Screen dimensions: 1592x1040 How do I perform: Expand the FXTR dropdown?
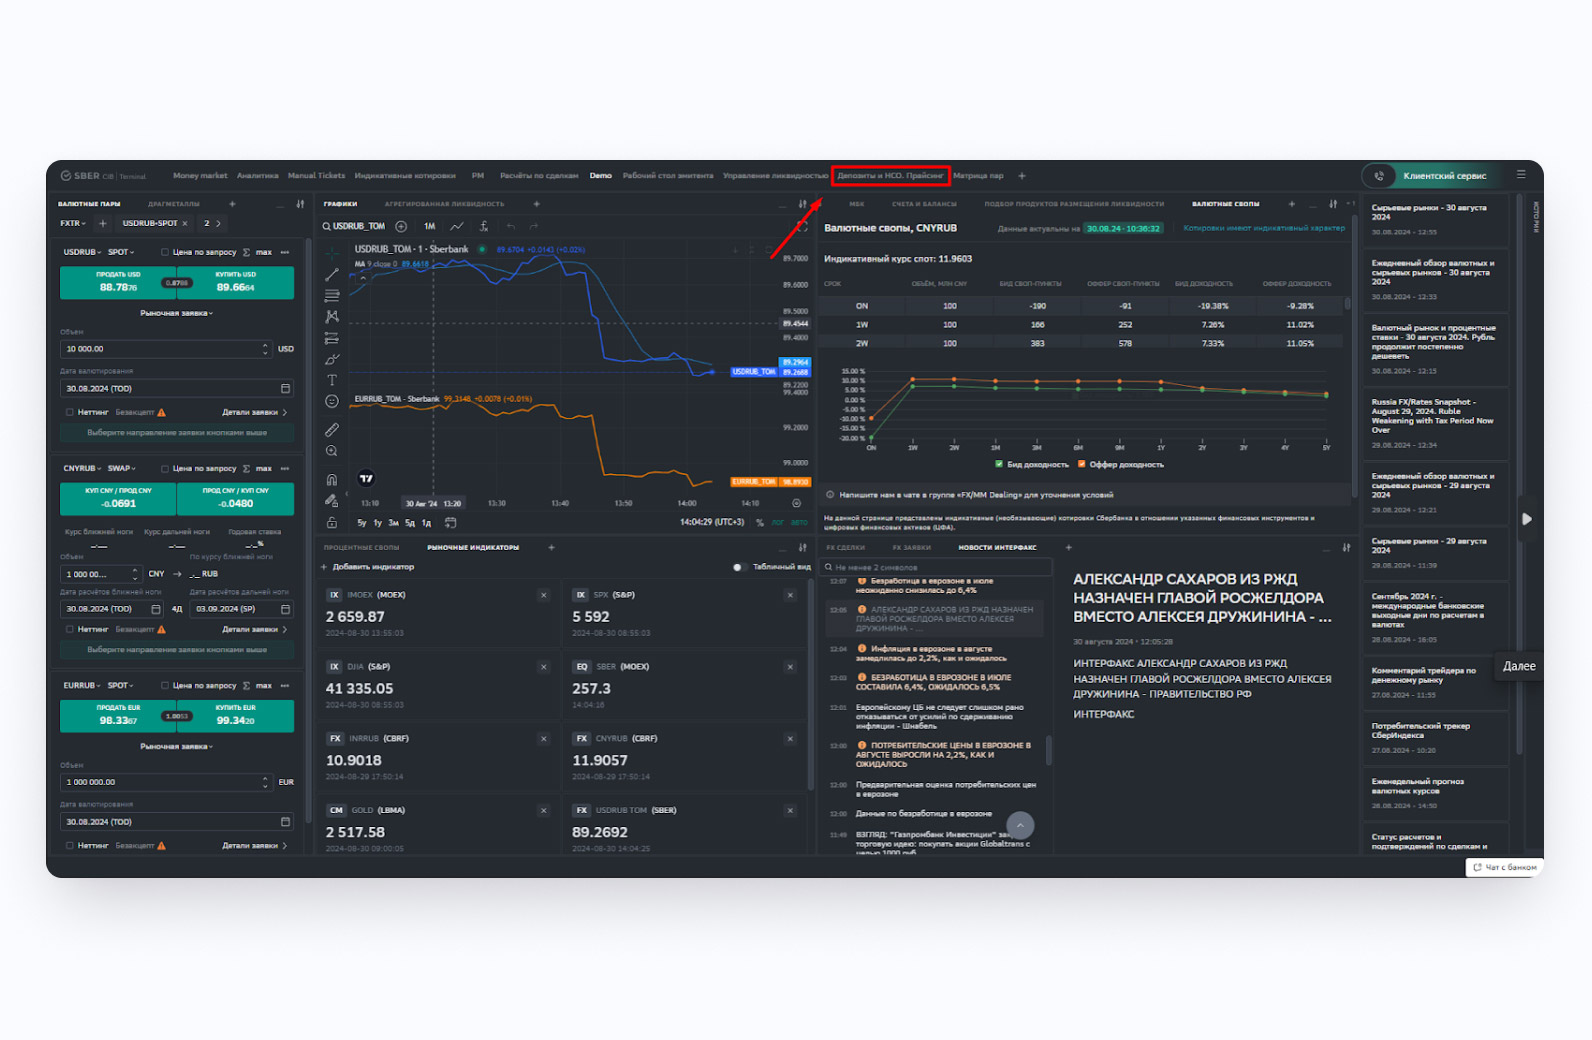73,223
